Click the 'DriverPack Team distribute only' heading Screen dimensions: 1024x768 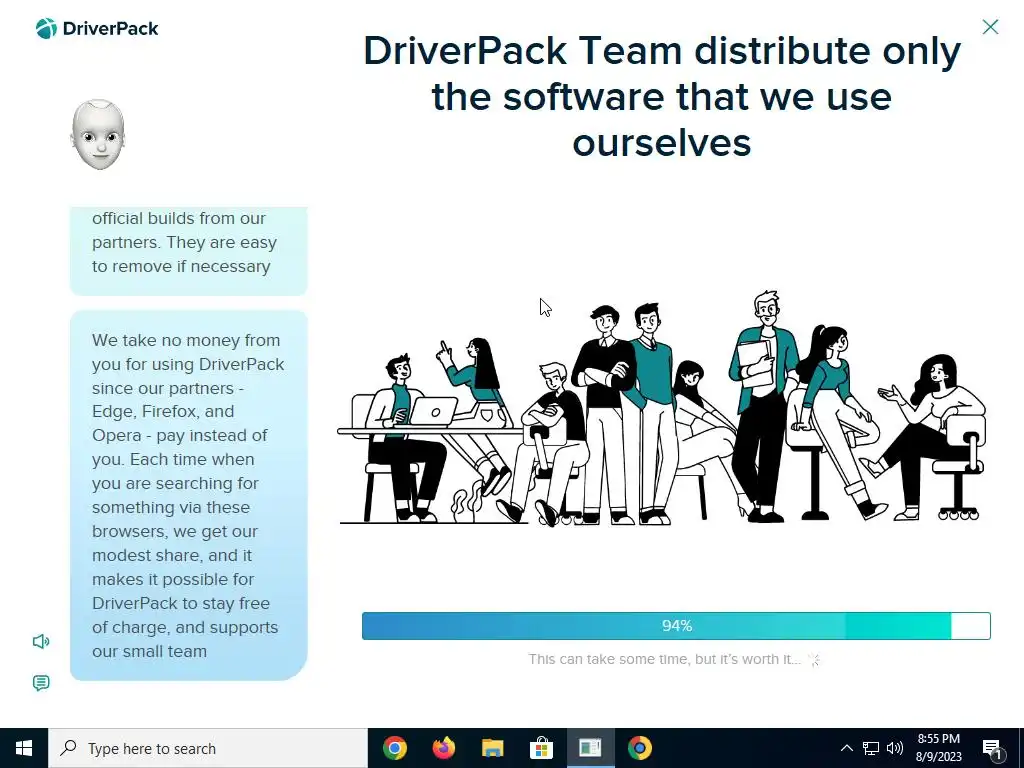tap(662, 96)
